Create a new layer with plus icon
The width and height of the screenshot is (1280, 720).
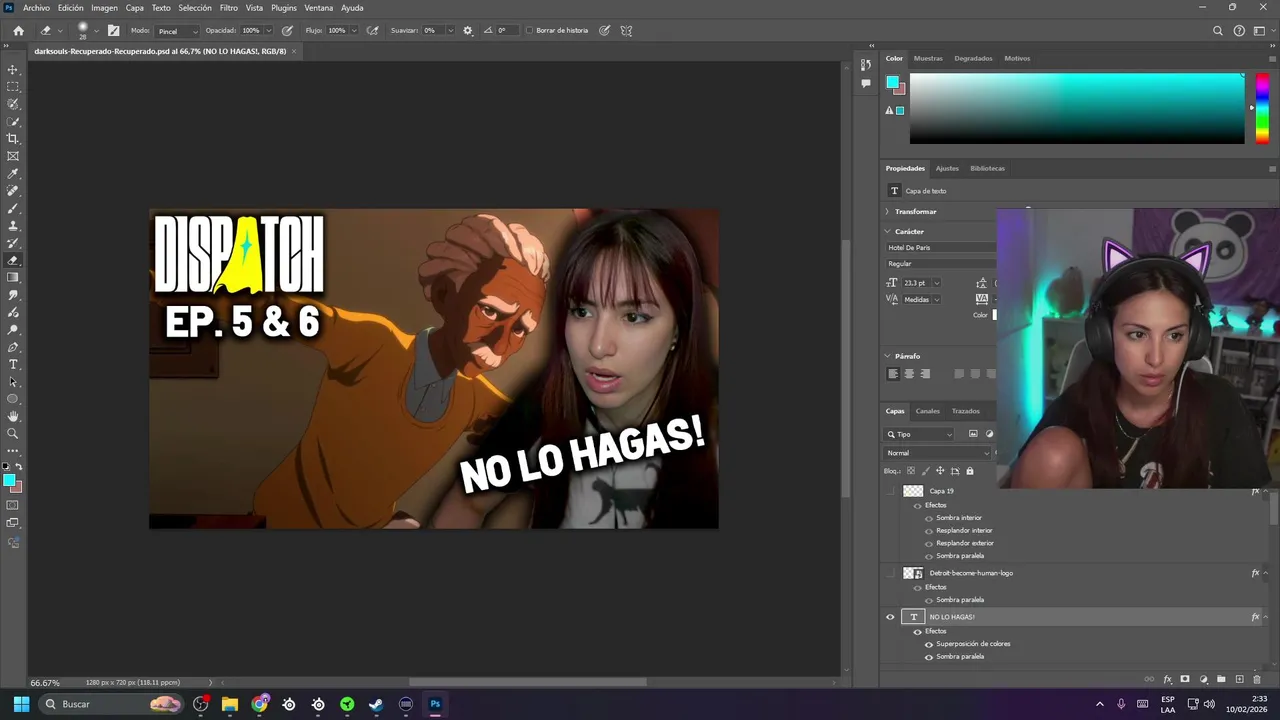coord(1239,679)
